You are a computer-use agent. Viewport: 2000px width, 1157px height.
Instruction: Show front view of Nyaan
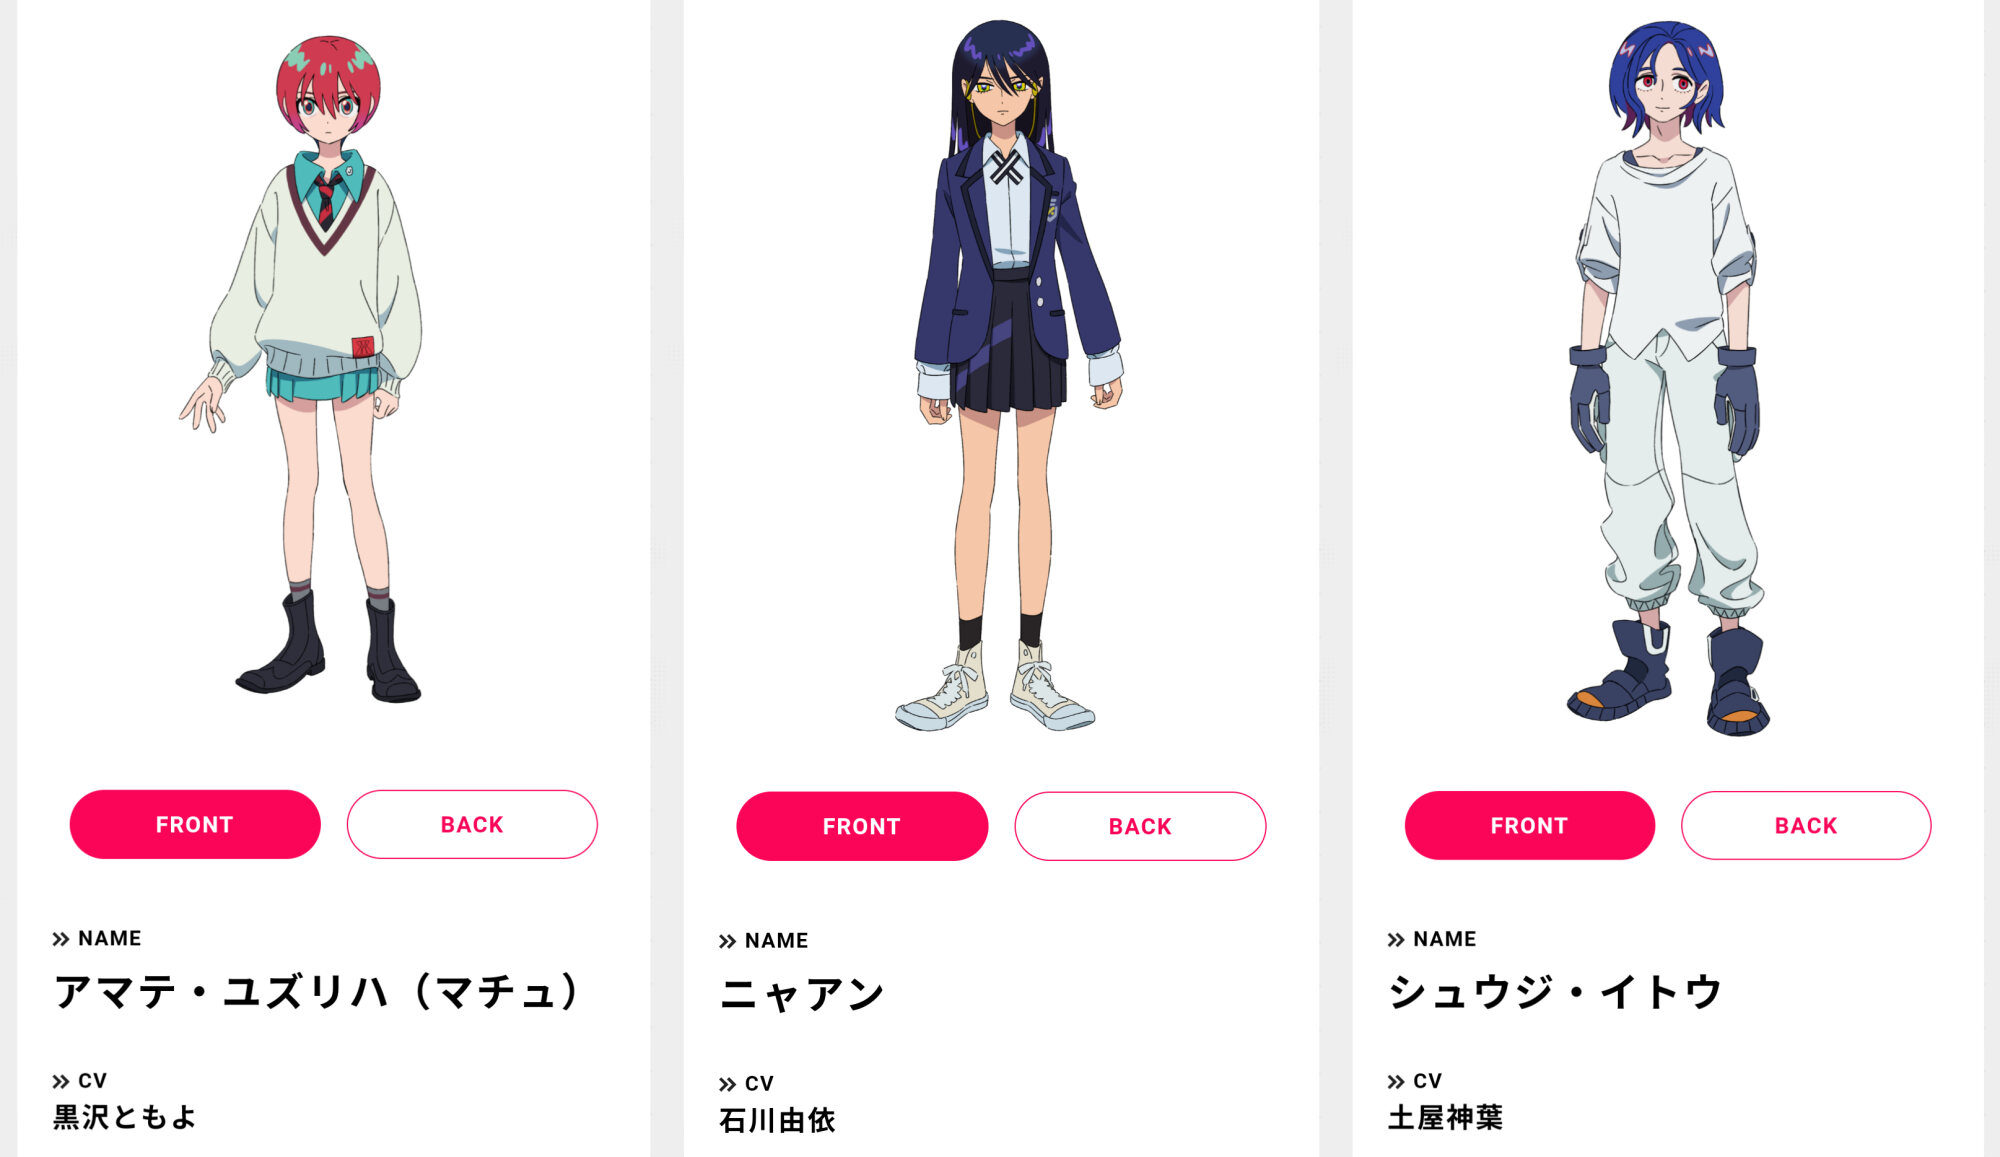(862, 827)
